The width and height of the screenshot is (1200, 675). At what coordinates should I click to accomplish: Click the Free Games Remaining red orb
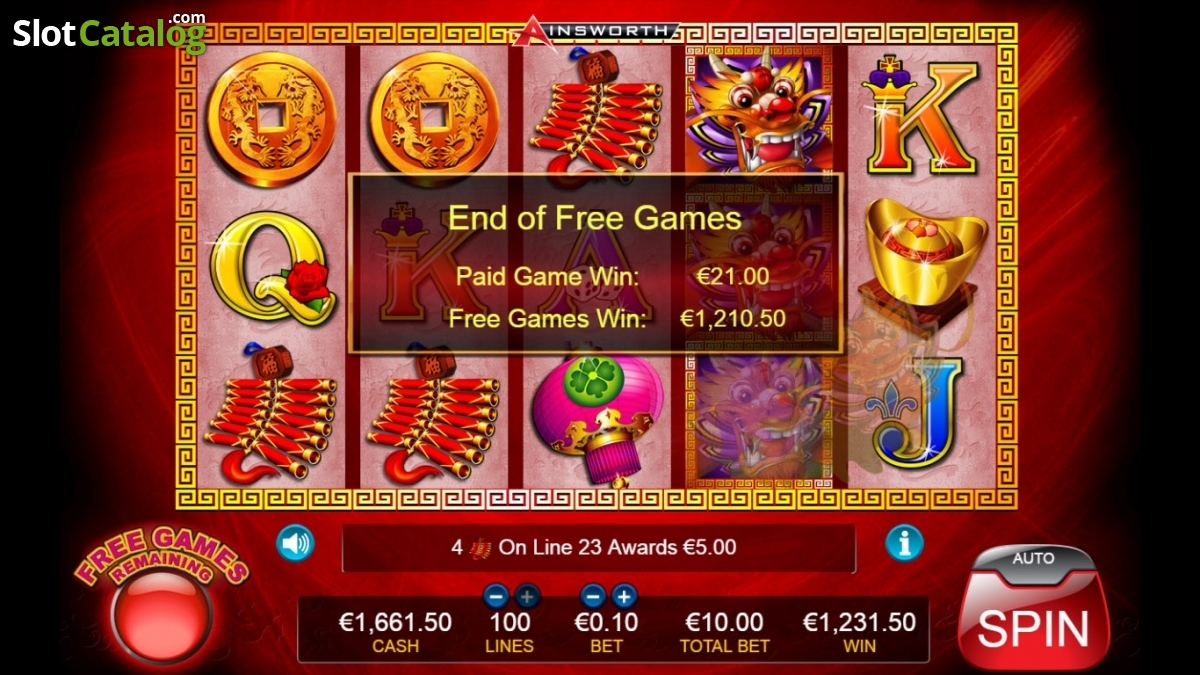coord(162,614)
